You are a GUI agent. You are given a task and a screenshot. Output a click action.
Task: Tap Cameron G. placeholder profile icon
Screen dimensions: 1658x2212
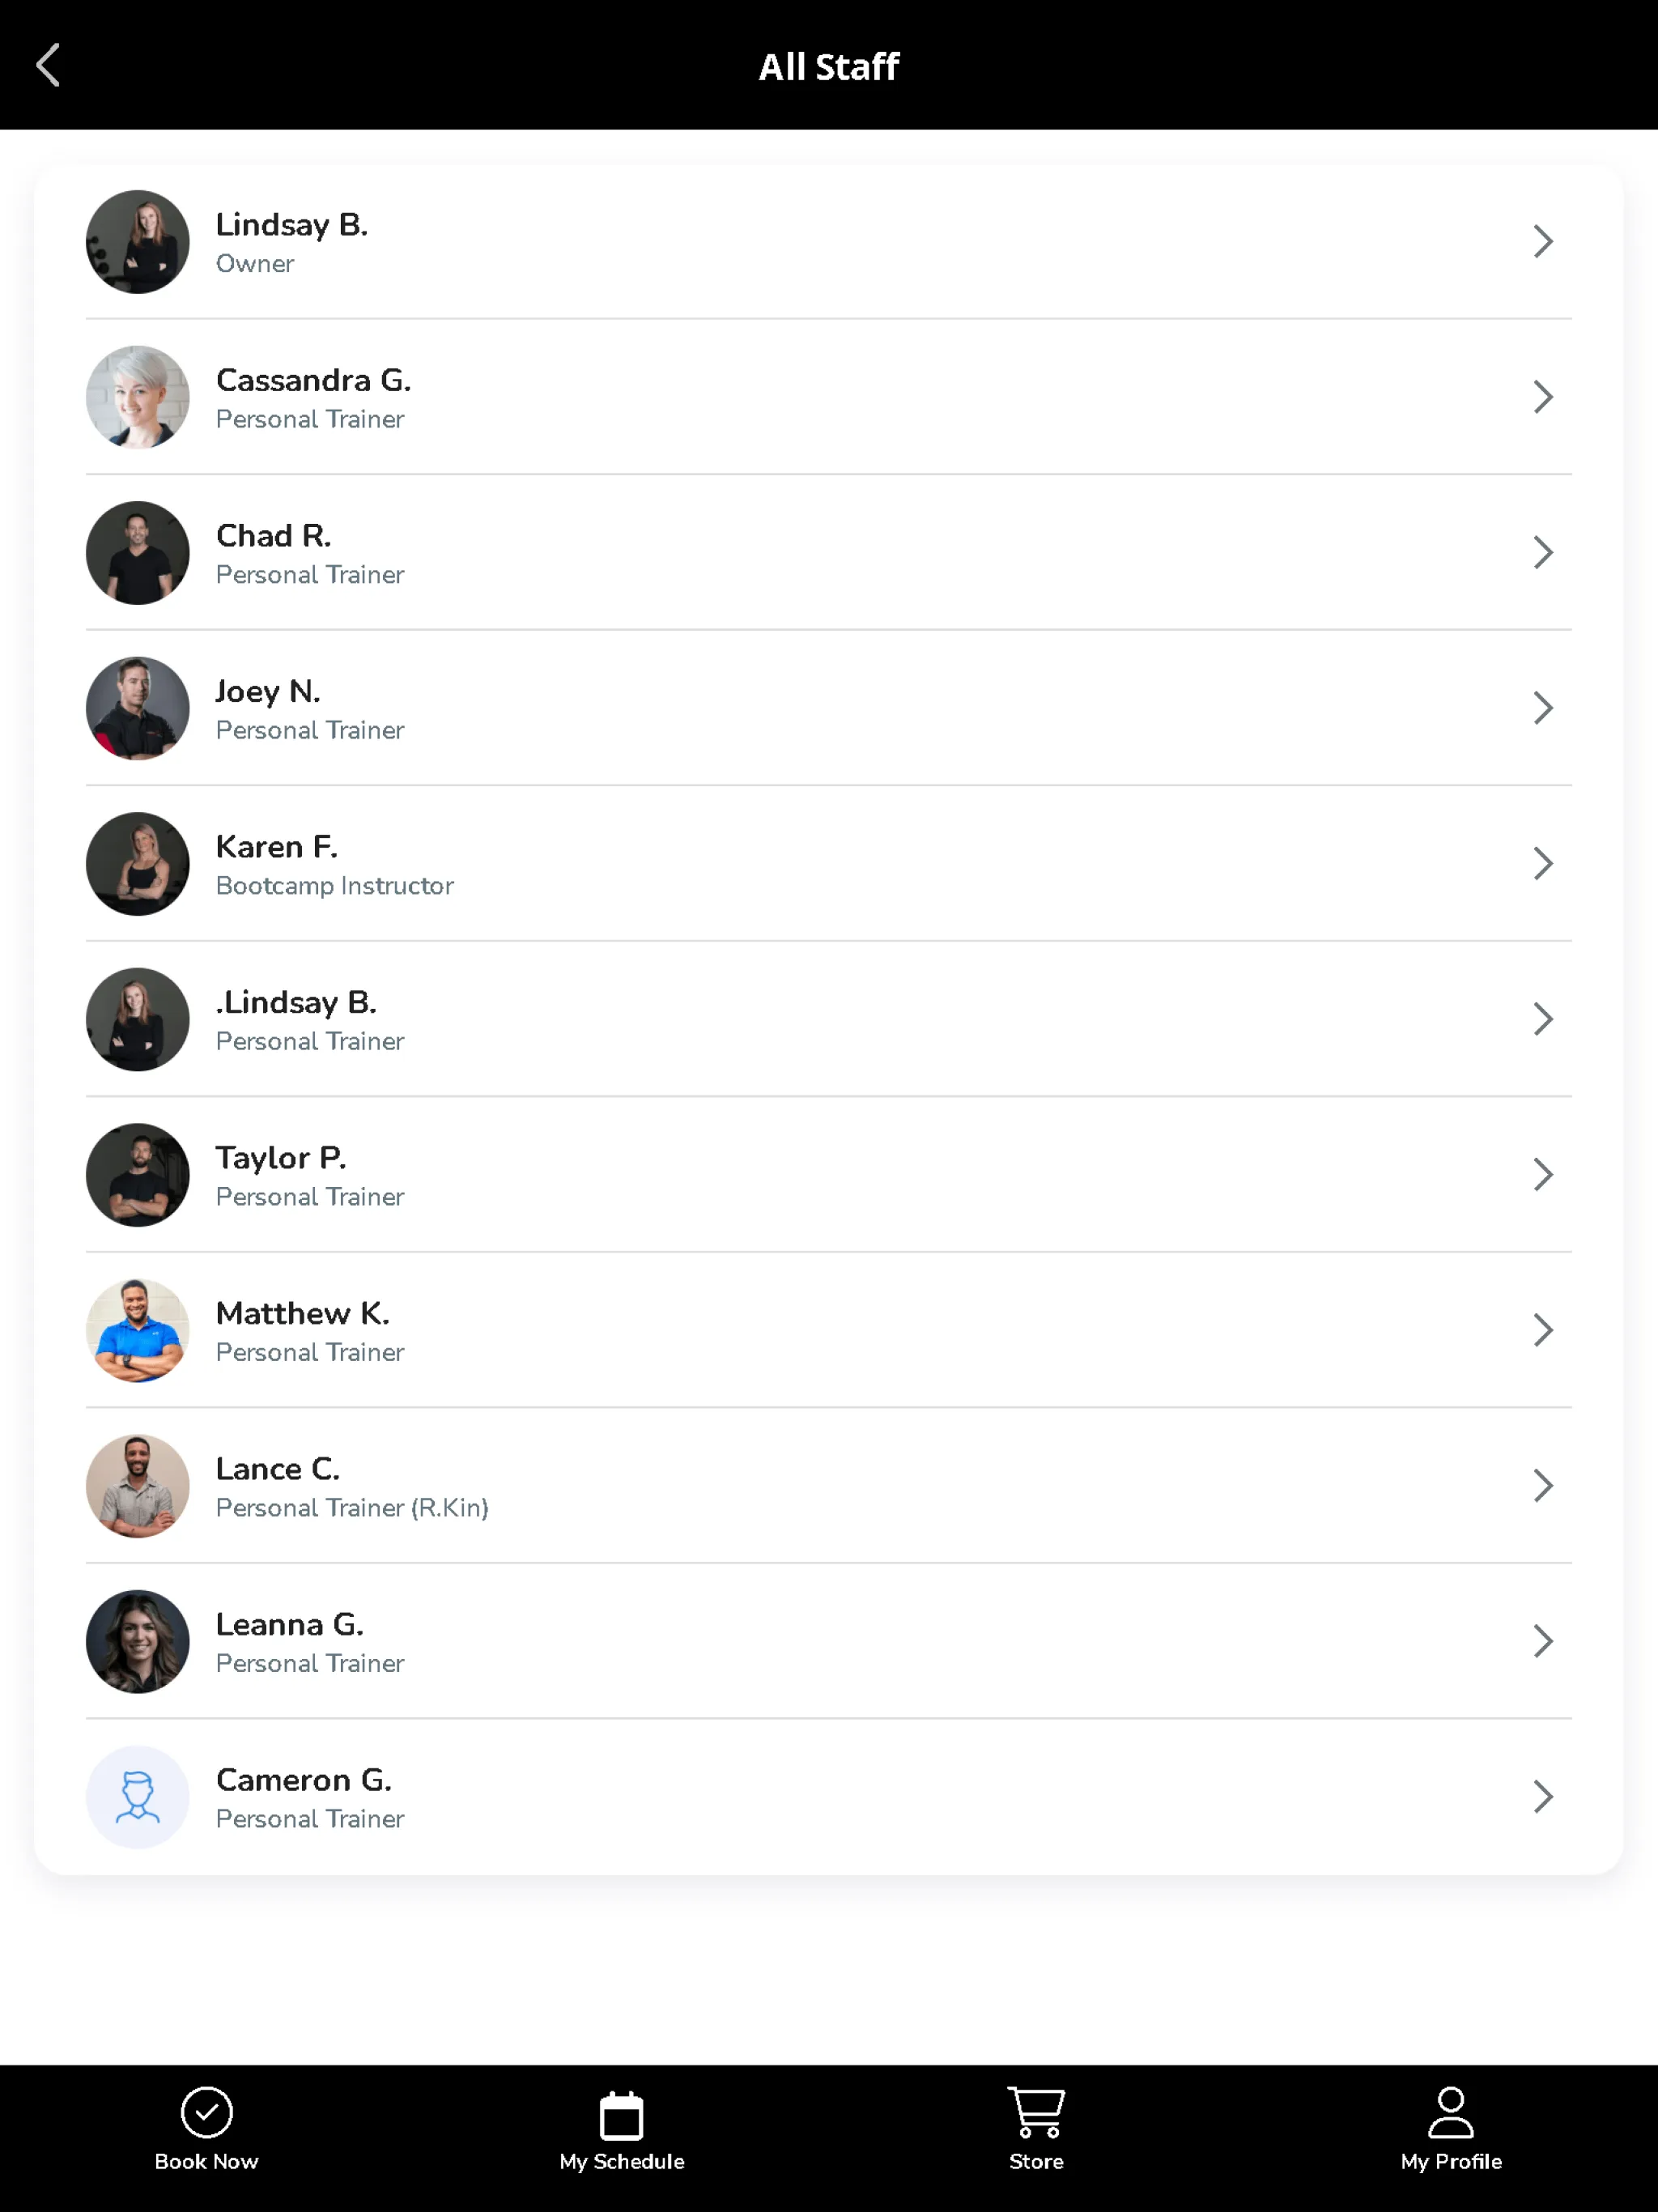pos(136,1796)
